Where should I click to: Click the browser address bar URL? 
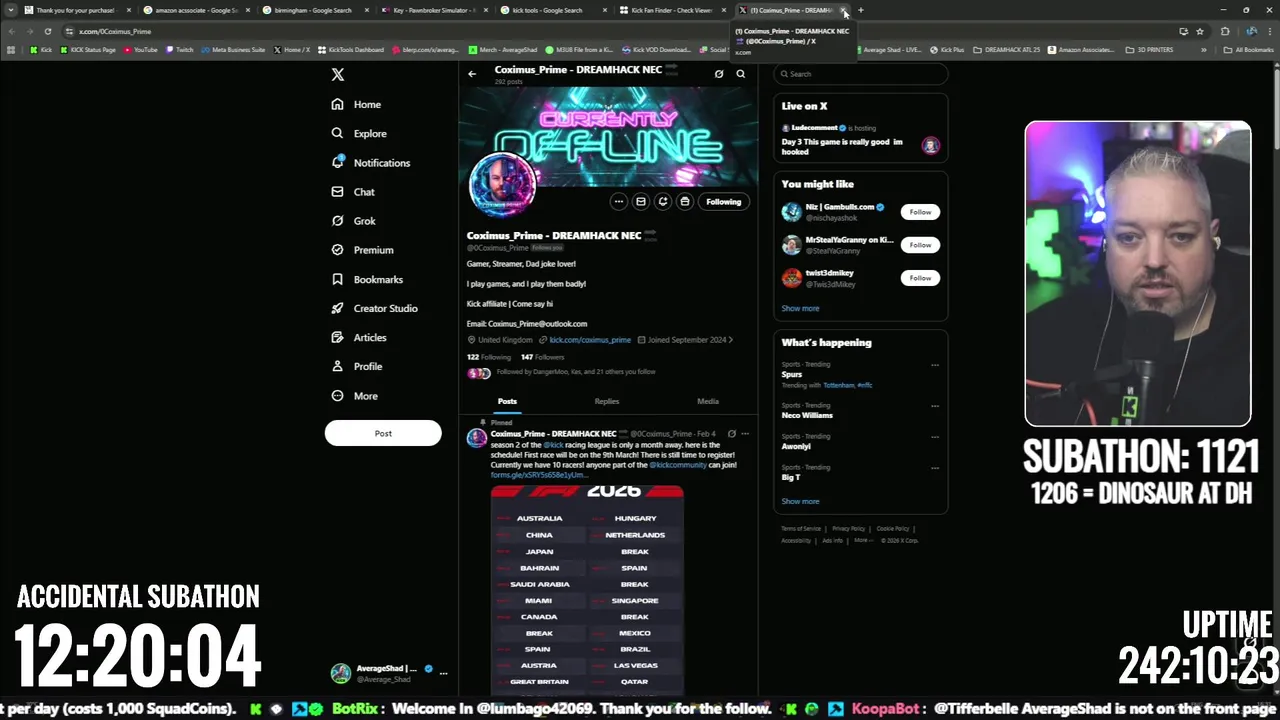click(115, 32)
